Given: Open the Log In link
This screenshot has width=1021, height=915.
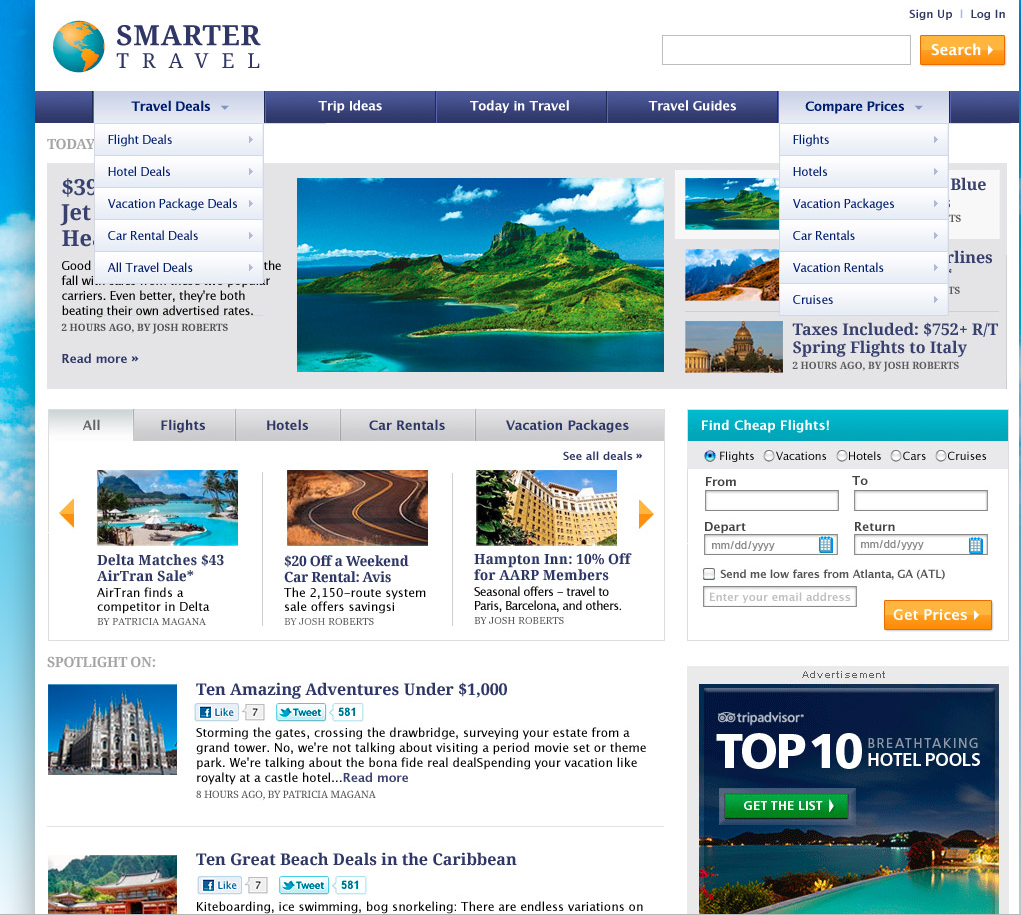Looking at the screenshot, I should 987,14.
